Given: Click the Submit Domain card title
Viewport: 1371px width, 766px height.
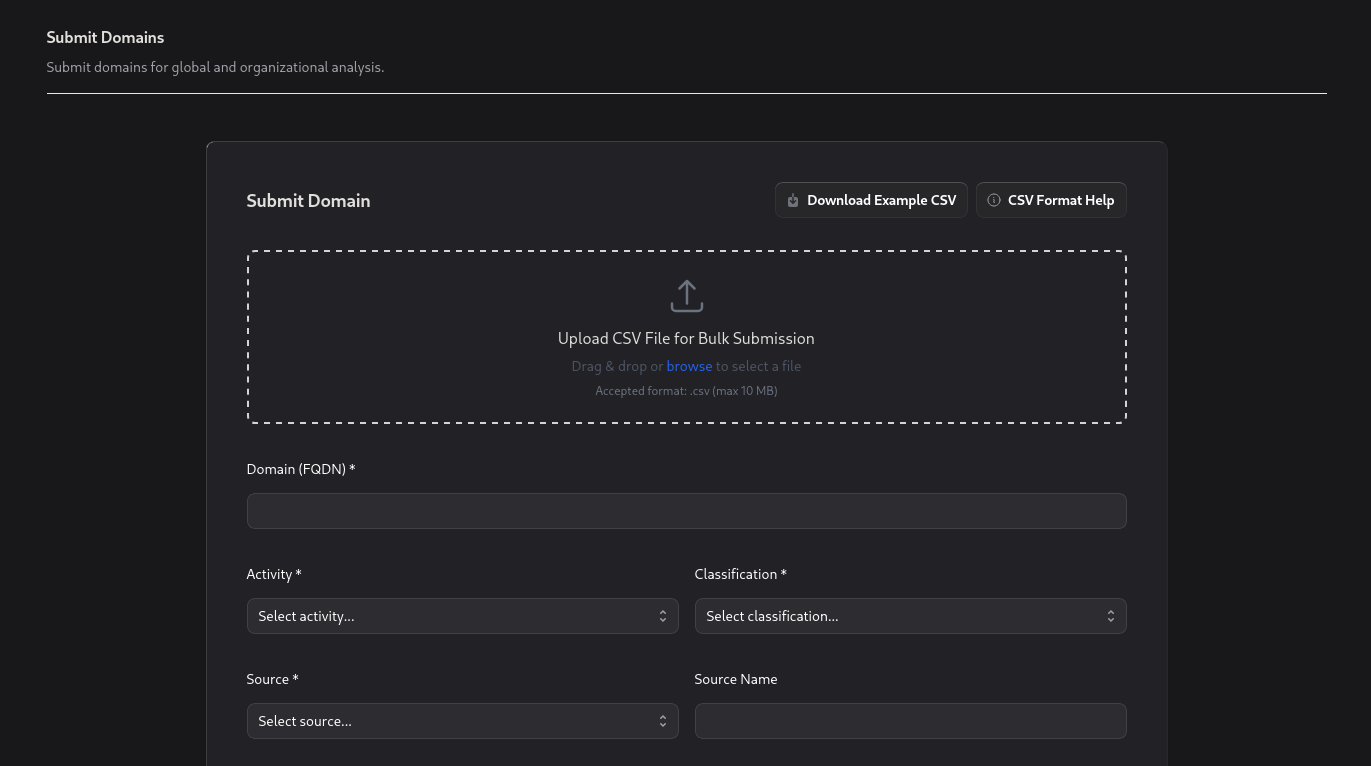Looking at the screenshot, I should pyautogui.click(x=308, y=200).
